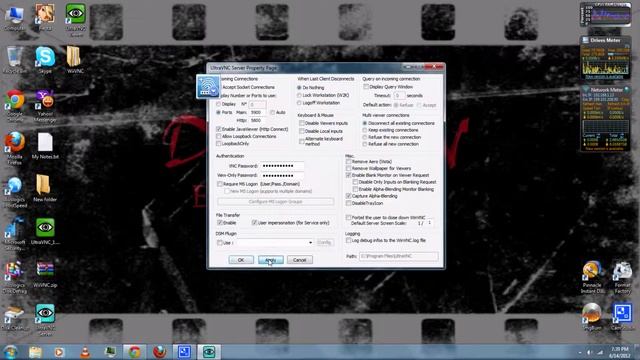640x360 pixels.
Task: Open Pinnacle Instant DVD desktop shortcut
Action: (592, 277)
